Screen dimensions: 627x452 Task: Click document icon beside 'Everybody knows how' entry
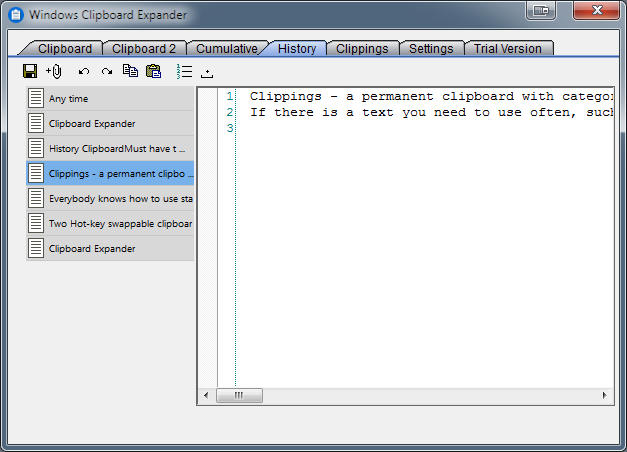[x=36, y=198]
